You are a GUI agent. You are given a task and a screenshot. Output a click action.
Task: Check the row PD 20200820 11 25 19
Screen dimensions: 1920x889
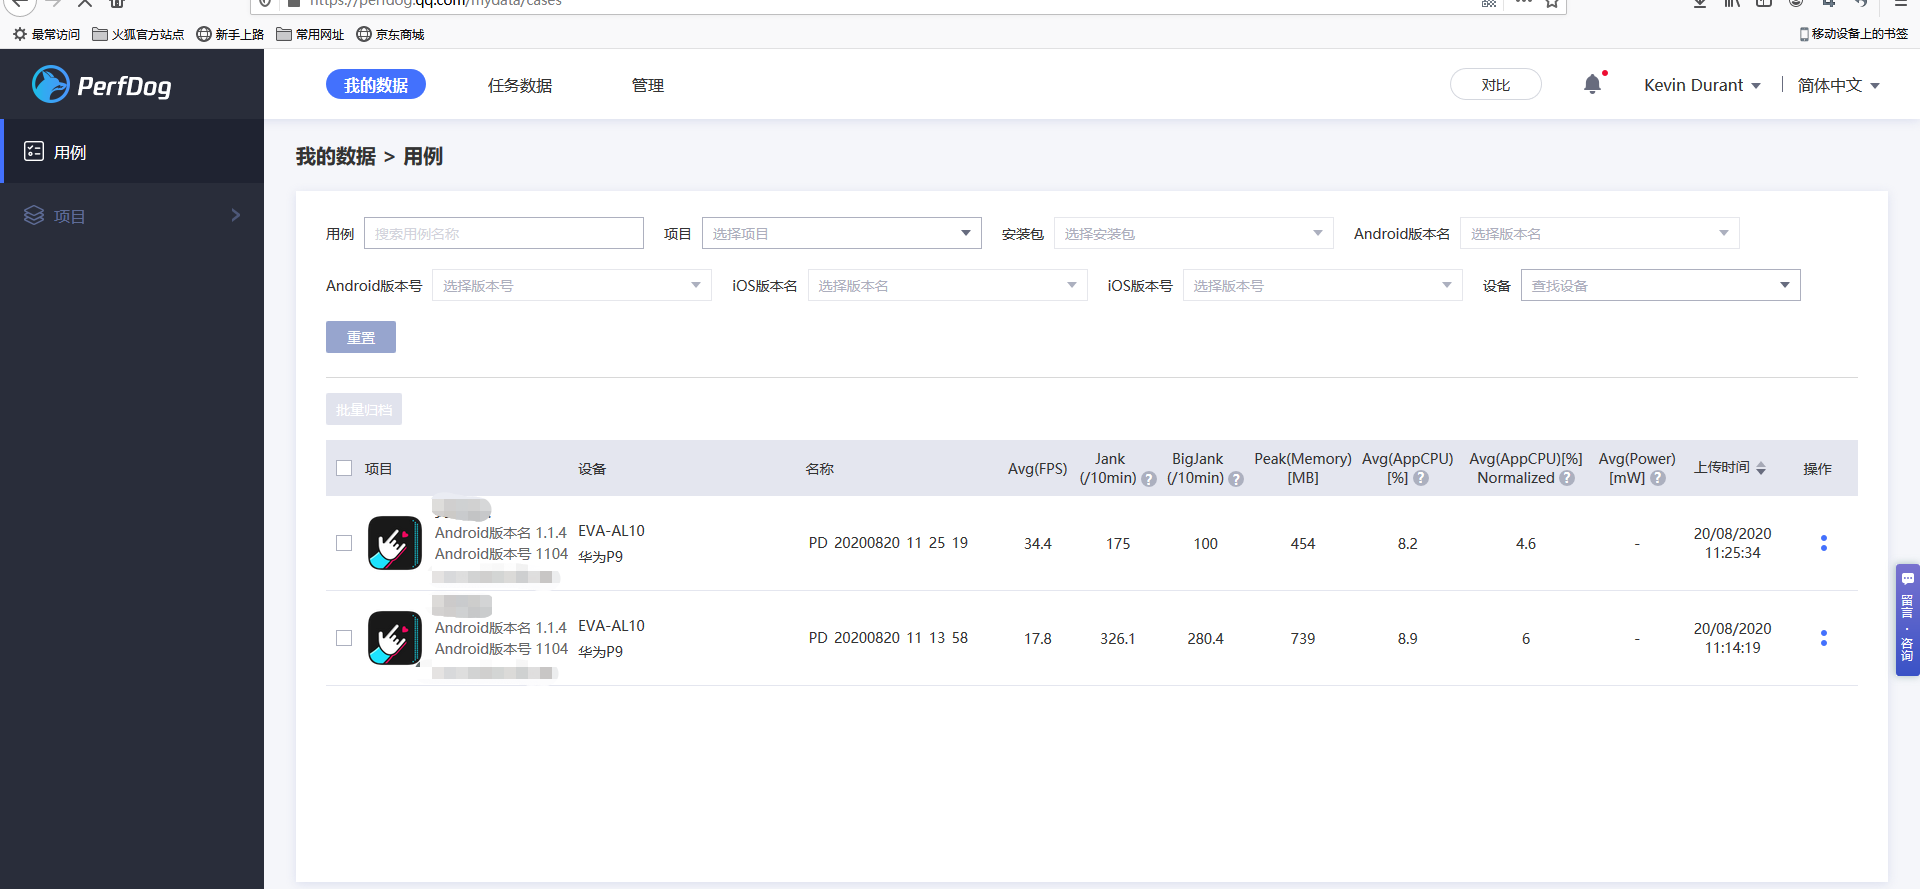pos(344,543)
